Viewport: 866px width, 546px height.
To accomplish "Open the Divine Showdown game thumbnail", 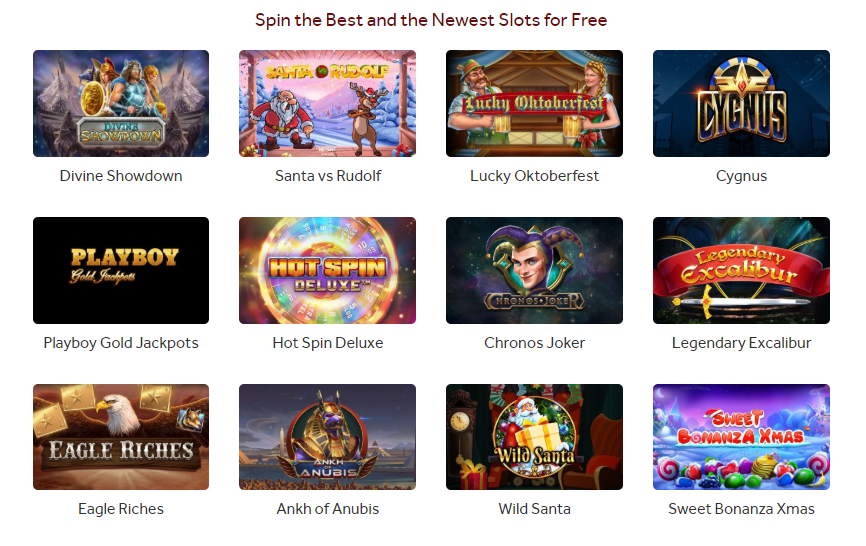I will 121,103.
